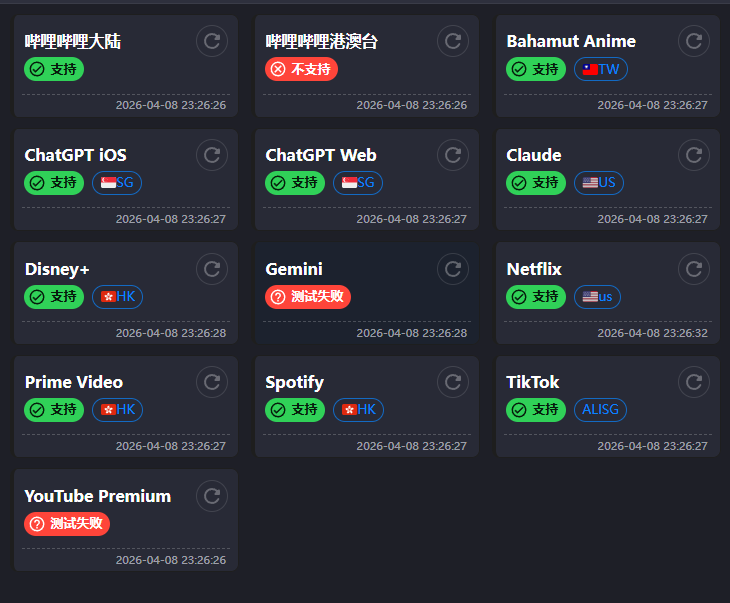730x603 pixels.
Task: Refresh the 哔哩哔哩港澳台 test result
Action: pos(452,41)
